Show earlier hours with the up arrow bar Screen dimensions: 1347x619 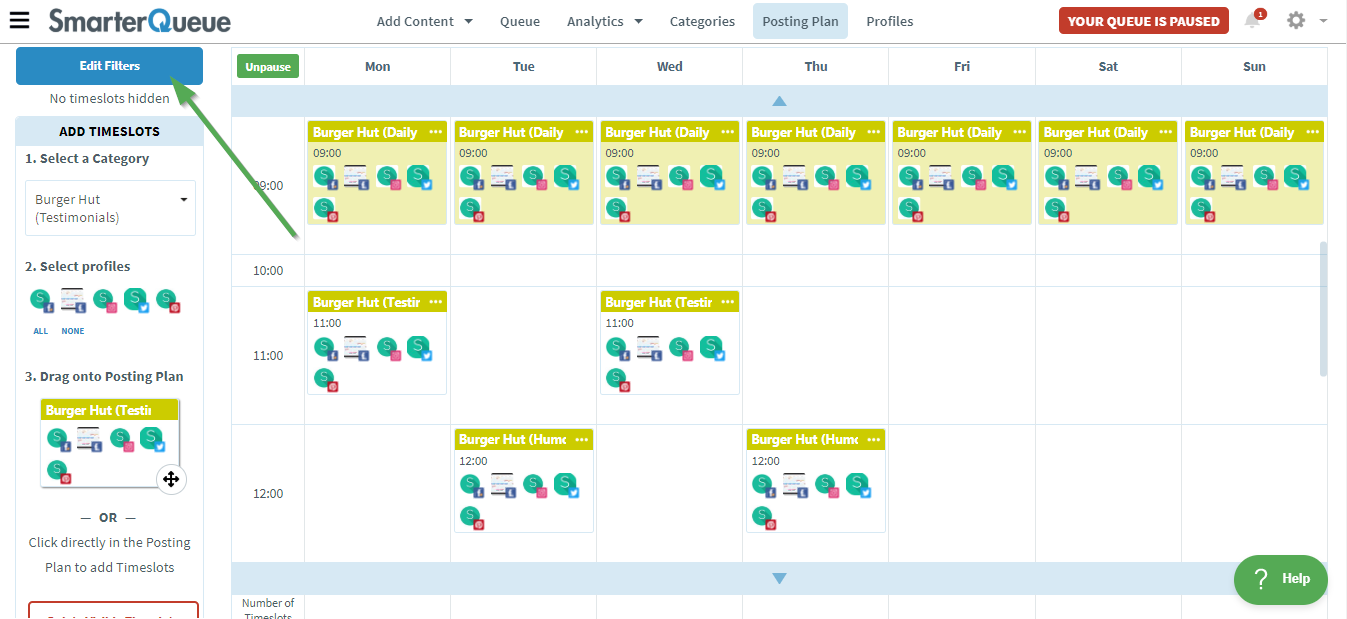pos(779,101)
